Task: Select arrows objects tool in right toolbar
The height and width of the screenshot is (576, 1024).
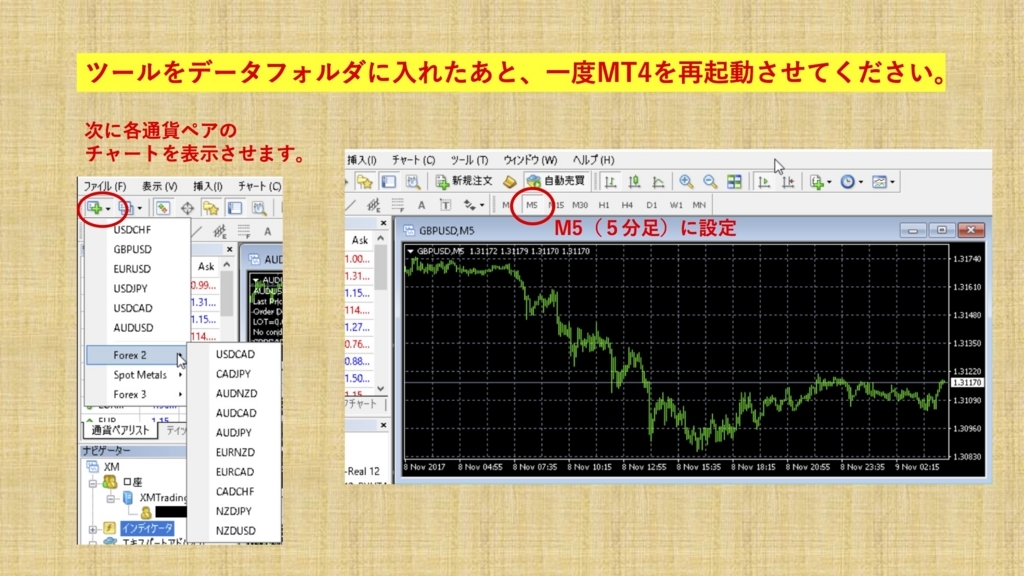Action: [470, 205]
